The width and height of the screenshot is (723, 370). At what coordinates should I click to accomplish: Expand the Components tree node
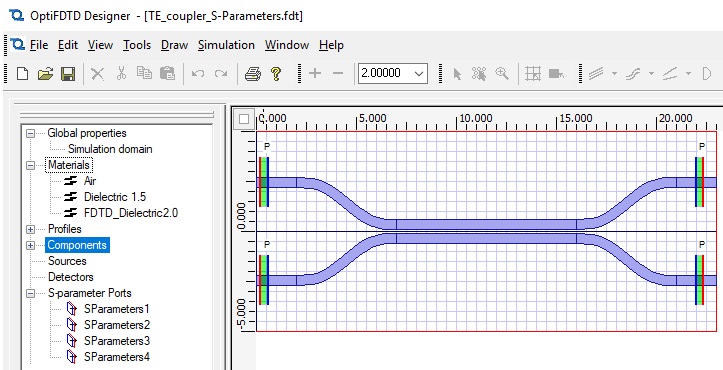30,245
